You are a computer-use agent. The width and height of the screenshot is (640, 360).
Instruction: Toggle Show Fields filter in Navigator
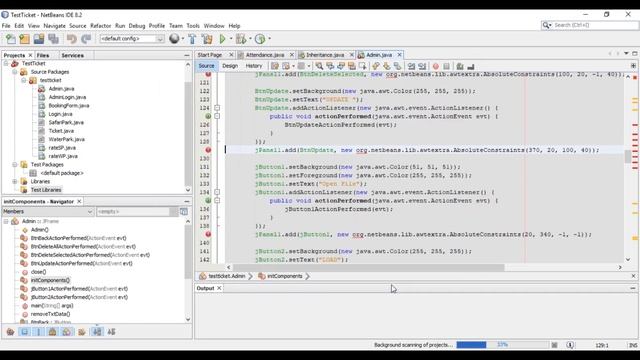[24, 332]
